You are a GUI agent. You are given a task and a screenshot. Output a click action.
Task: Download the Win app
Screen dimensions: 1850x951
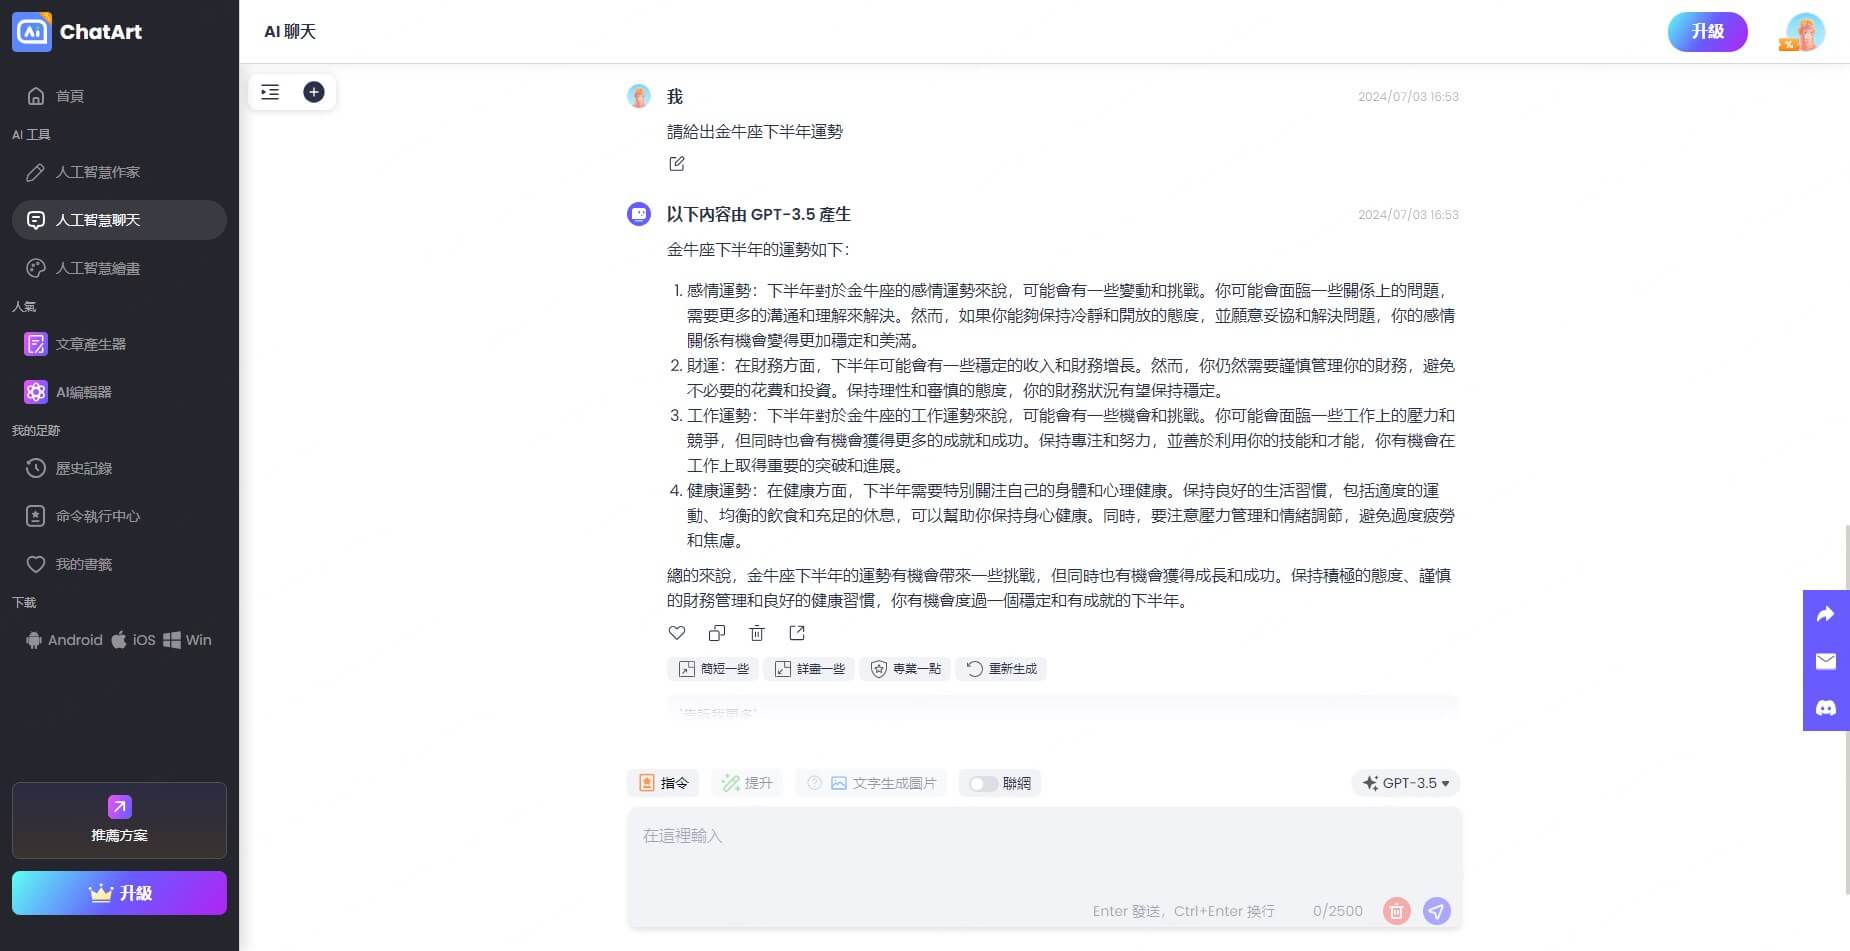(x=187, y=640)
